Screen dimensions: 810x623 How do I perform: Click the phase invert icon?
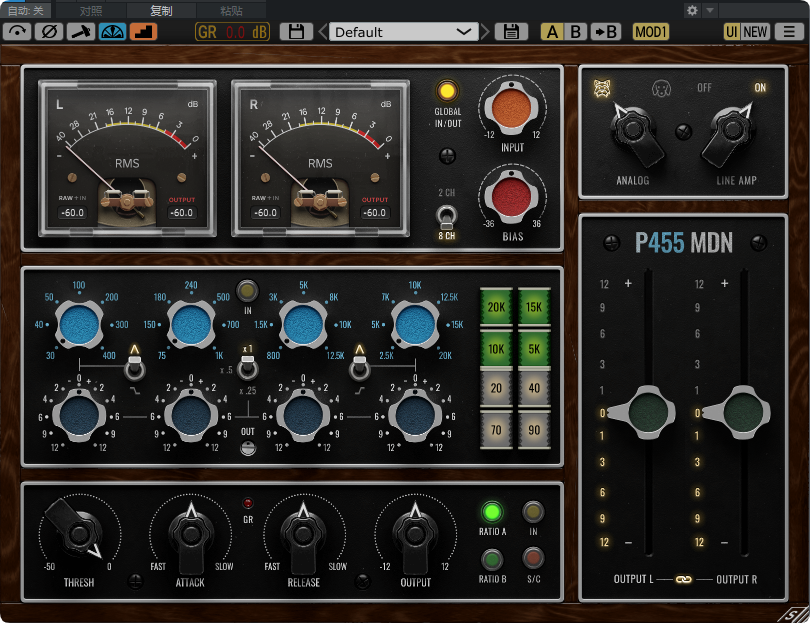[49, 32]
